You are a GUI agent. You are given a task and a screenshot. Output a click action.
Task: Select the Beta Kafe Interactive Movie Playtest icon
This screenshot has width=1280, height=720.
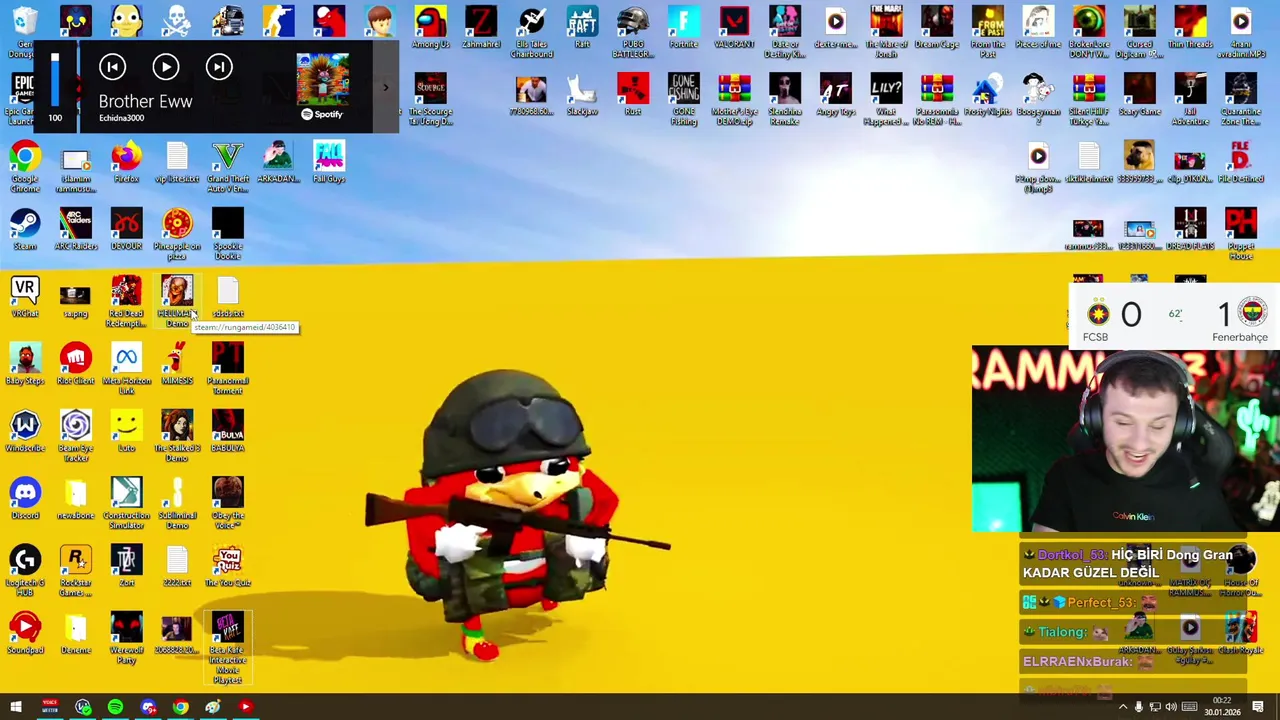tap(228, 648)
